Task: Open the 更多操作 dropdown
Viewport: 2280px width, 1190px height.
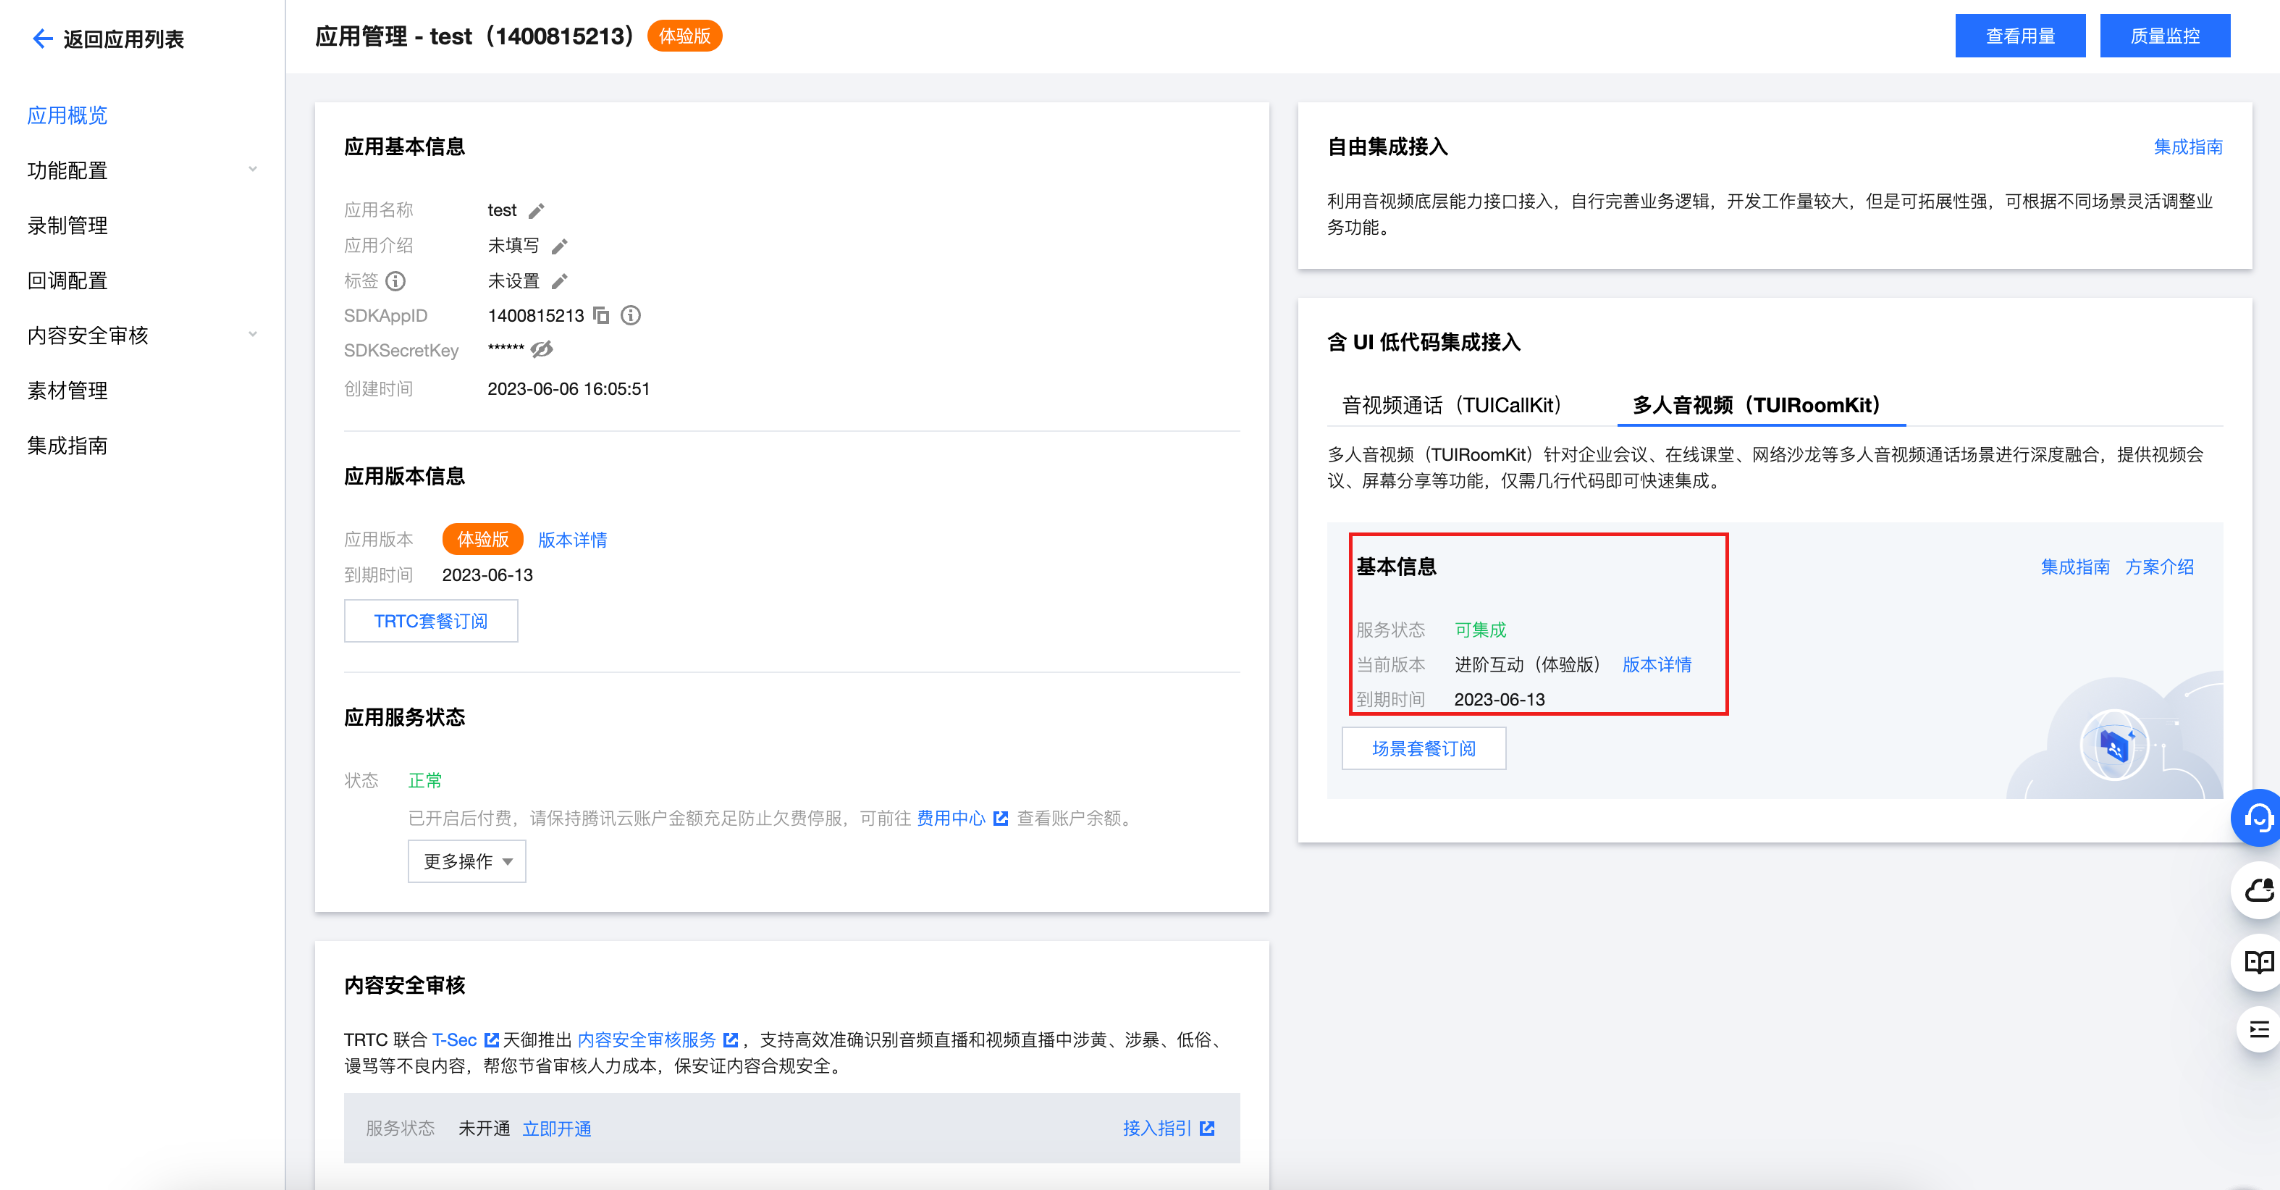Action: [467, 861]
